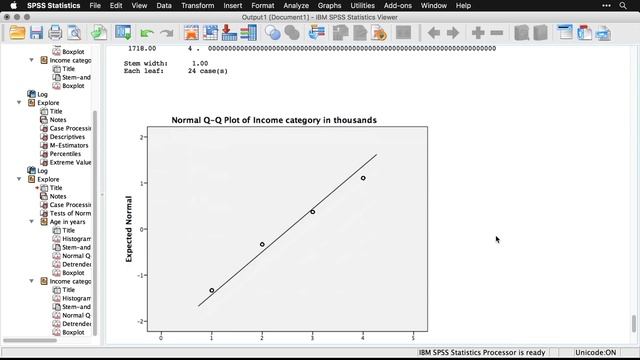This screenshot has height=360, width=640.
Task: Open the Help menu
Action: 463,5
